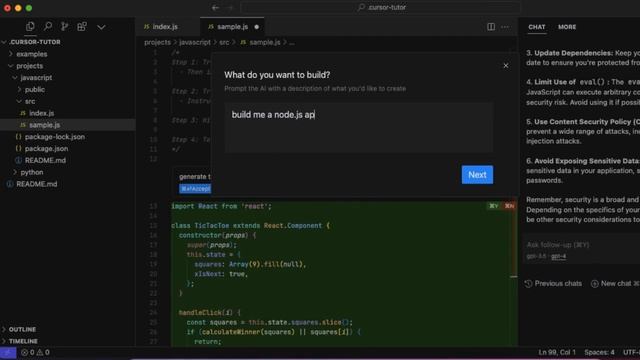
Task: Open editor more actions ellipsis
Action: 505,27
